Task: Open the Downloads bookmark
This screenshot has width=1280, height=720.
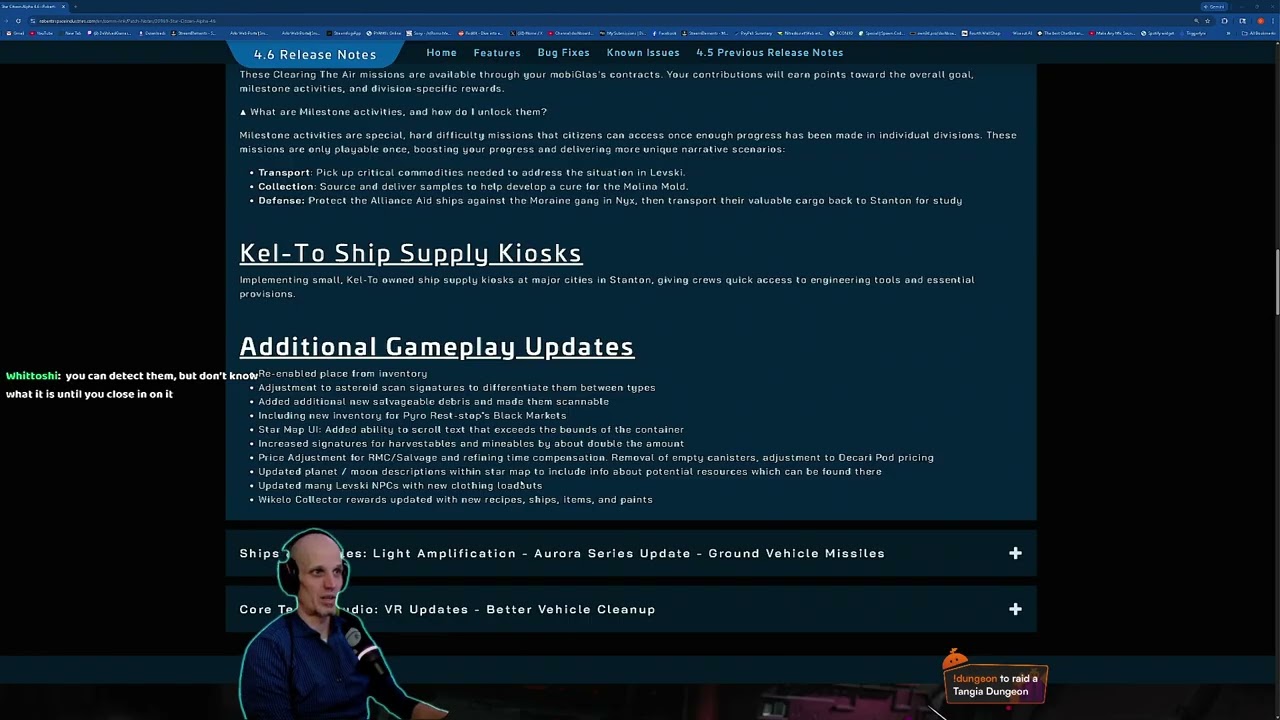Action: click(x=153, y=33)
